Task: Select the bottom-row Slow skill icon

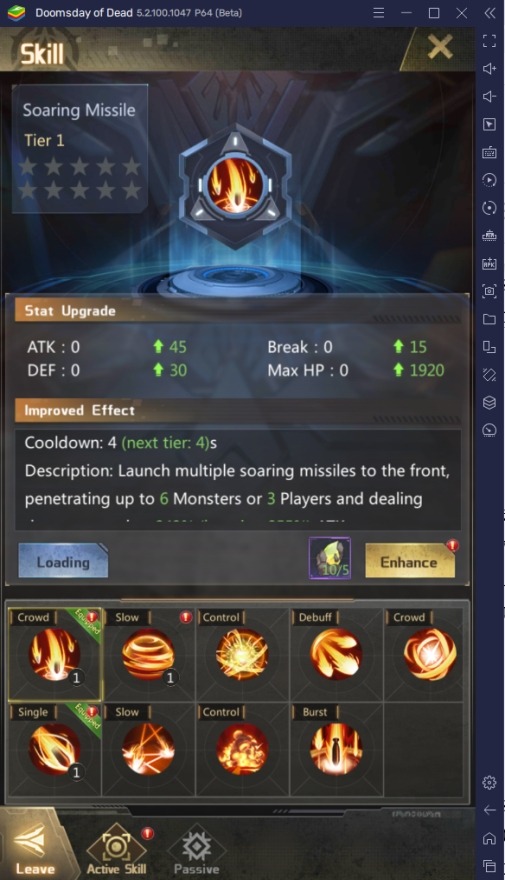Action: [148, 749]
